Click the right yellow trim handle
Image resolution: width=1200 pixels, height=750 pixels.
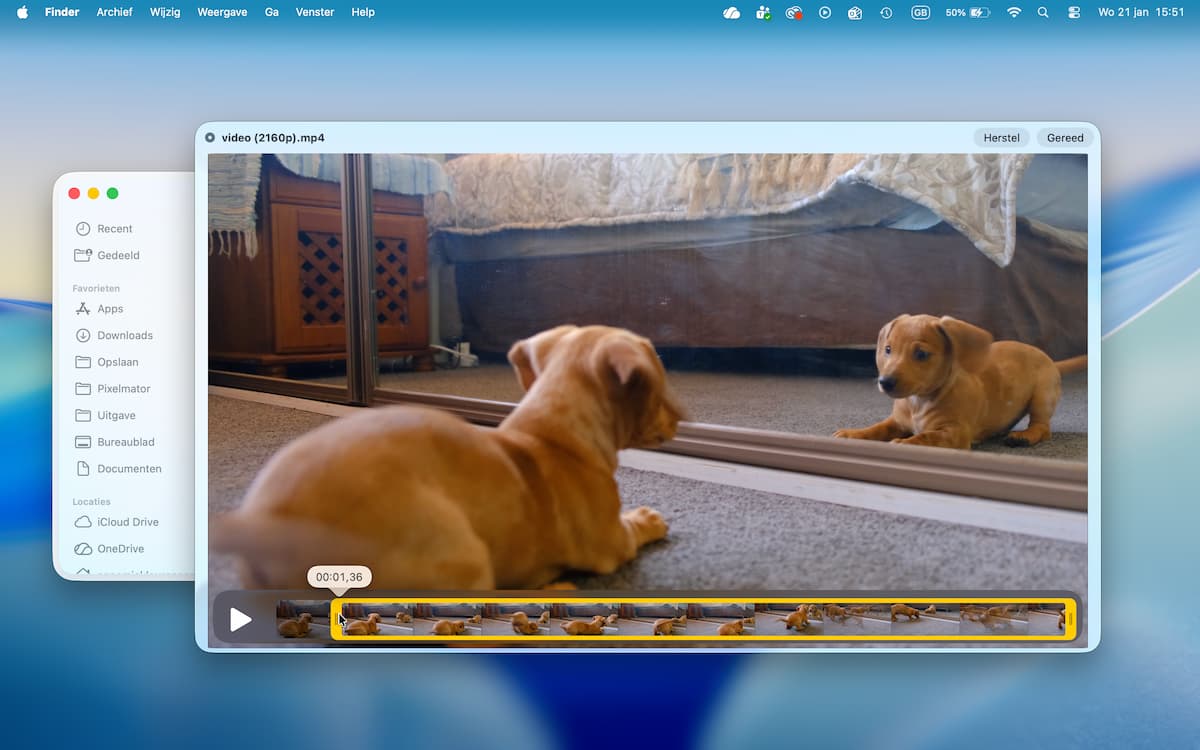pyautogui.click(x=1070, y=620)
